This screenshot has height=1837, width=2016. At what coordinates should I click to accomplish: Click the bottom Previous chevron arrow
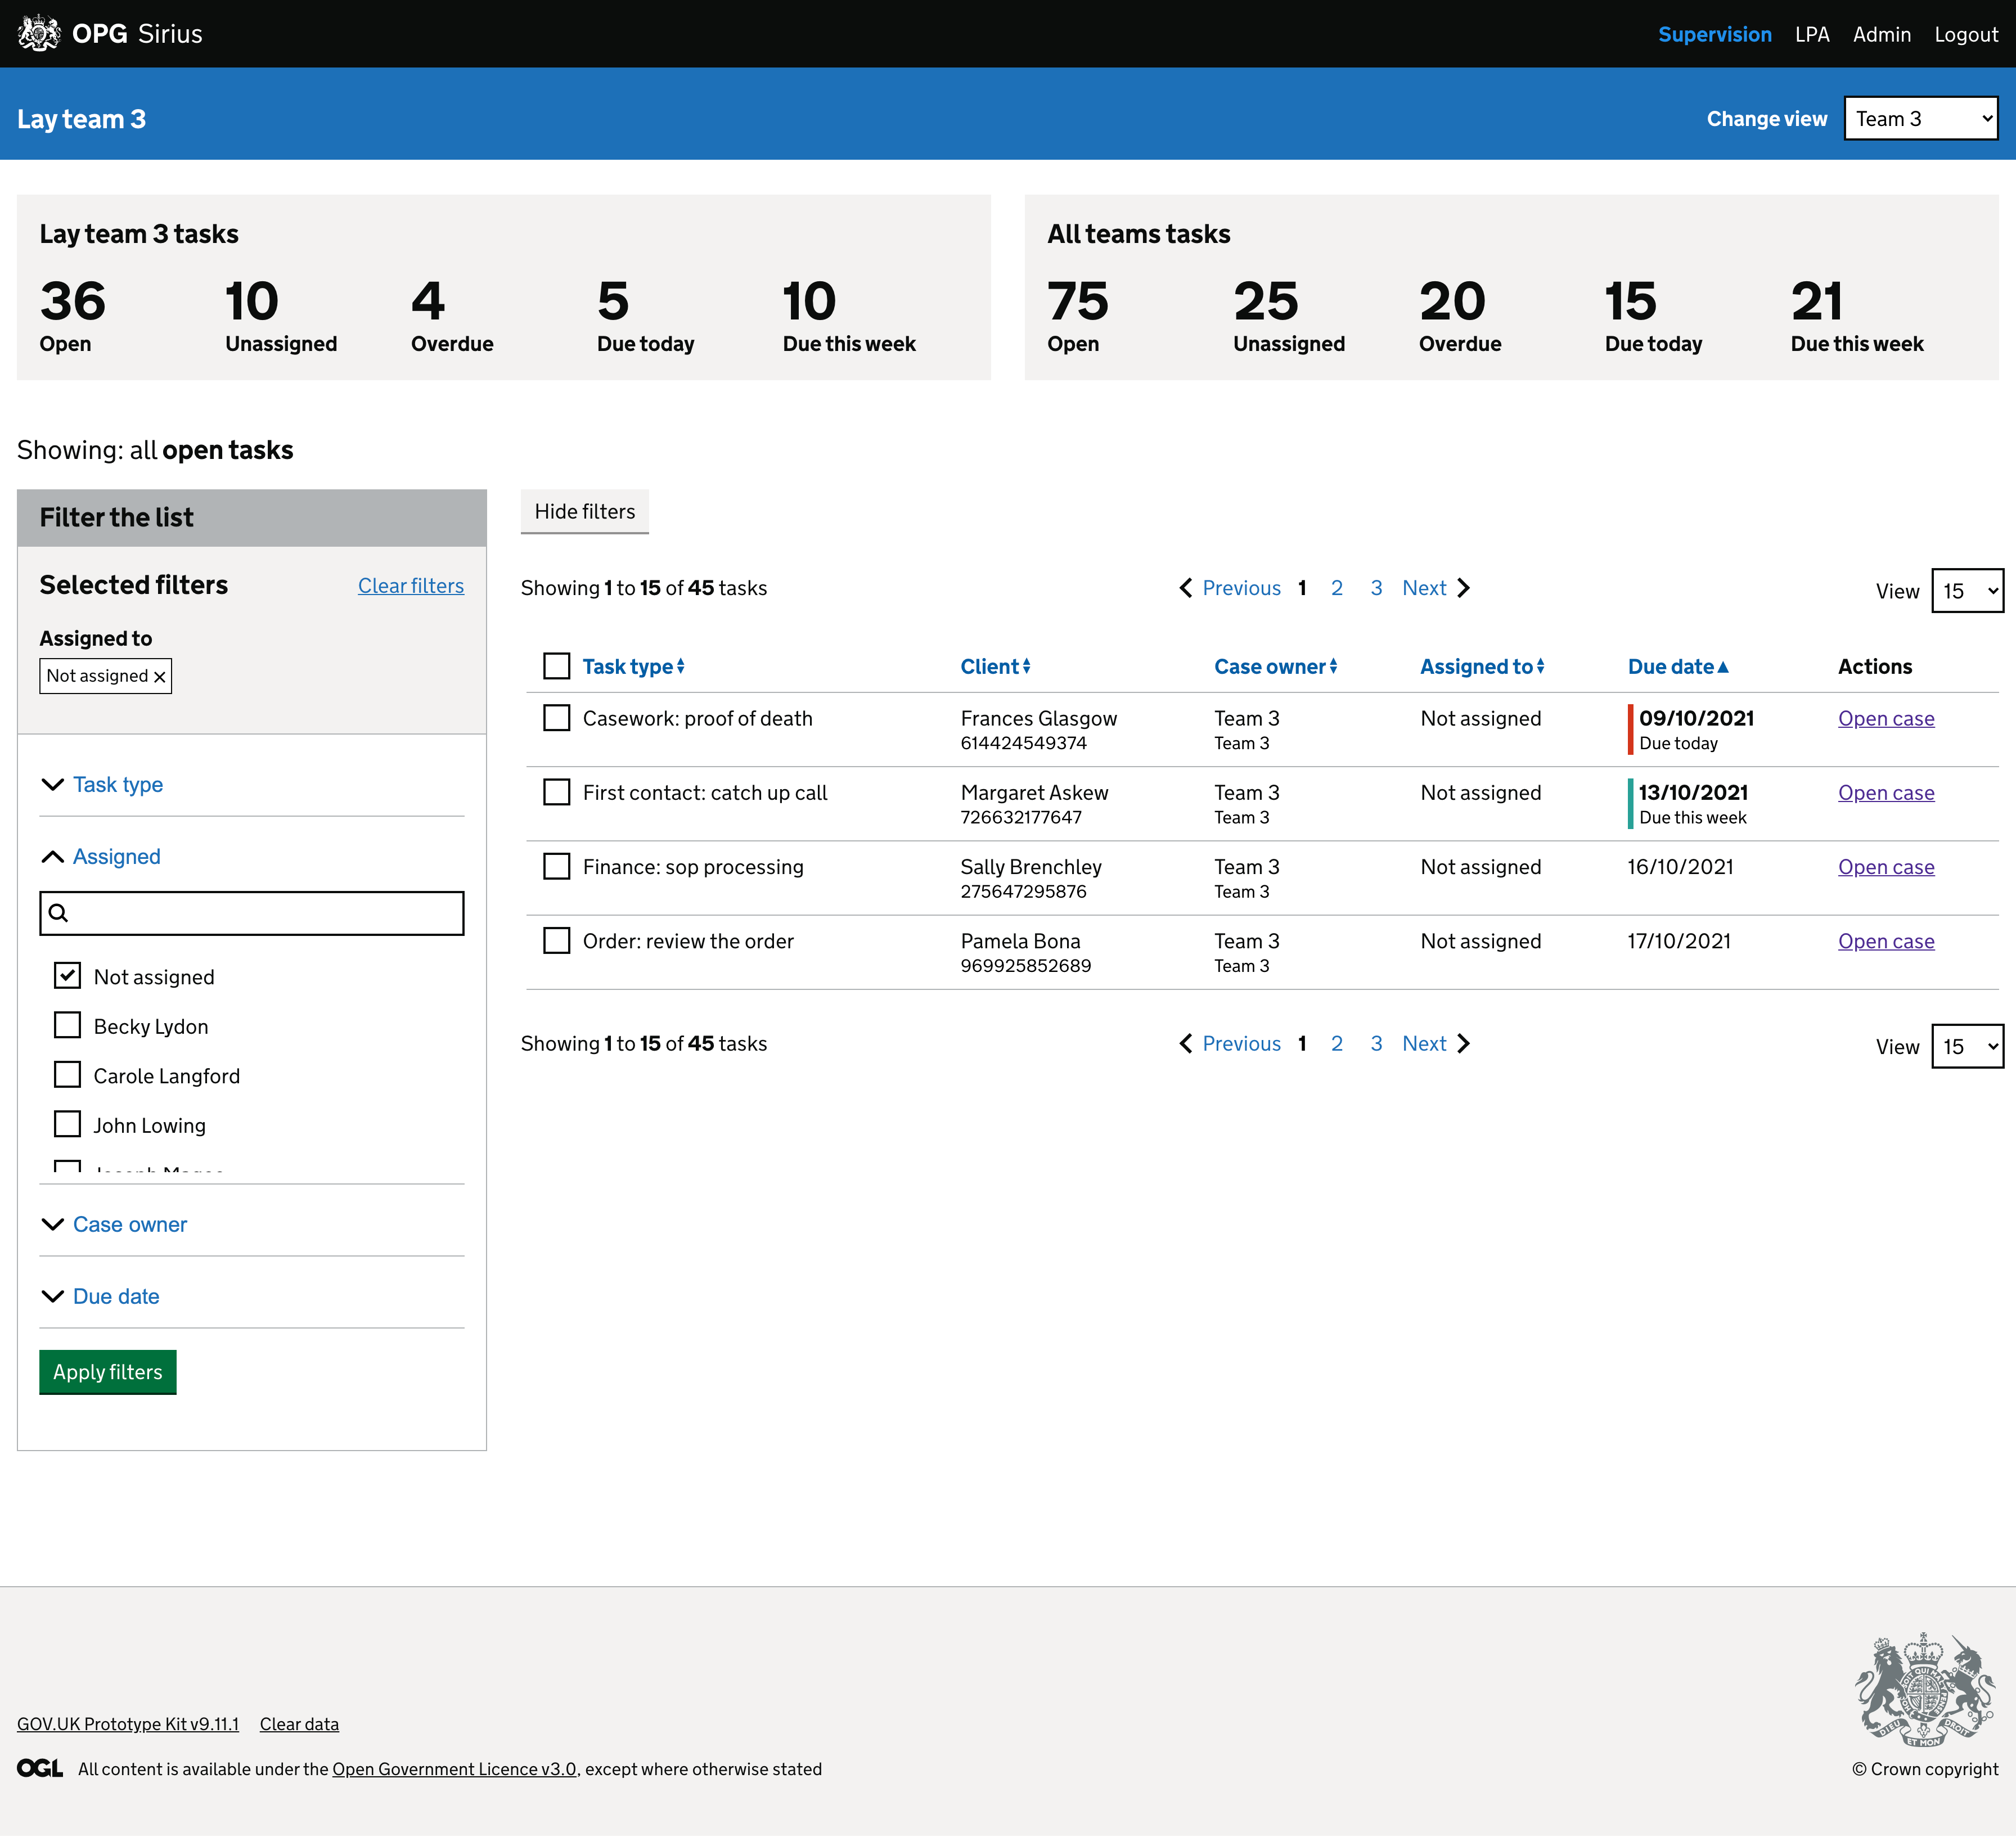pyautogui.click(x=1186, y=1044)
